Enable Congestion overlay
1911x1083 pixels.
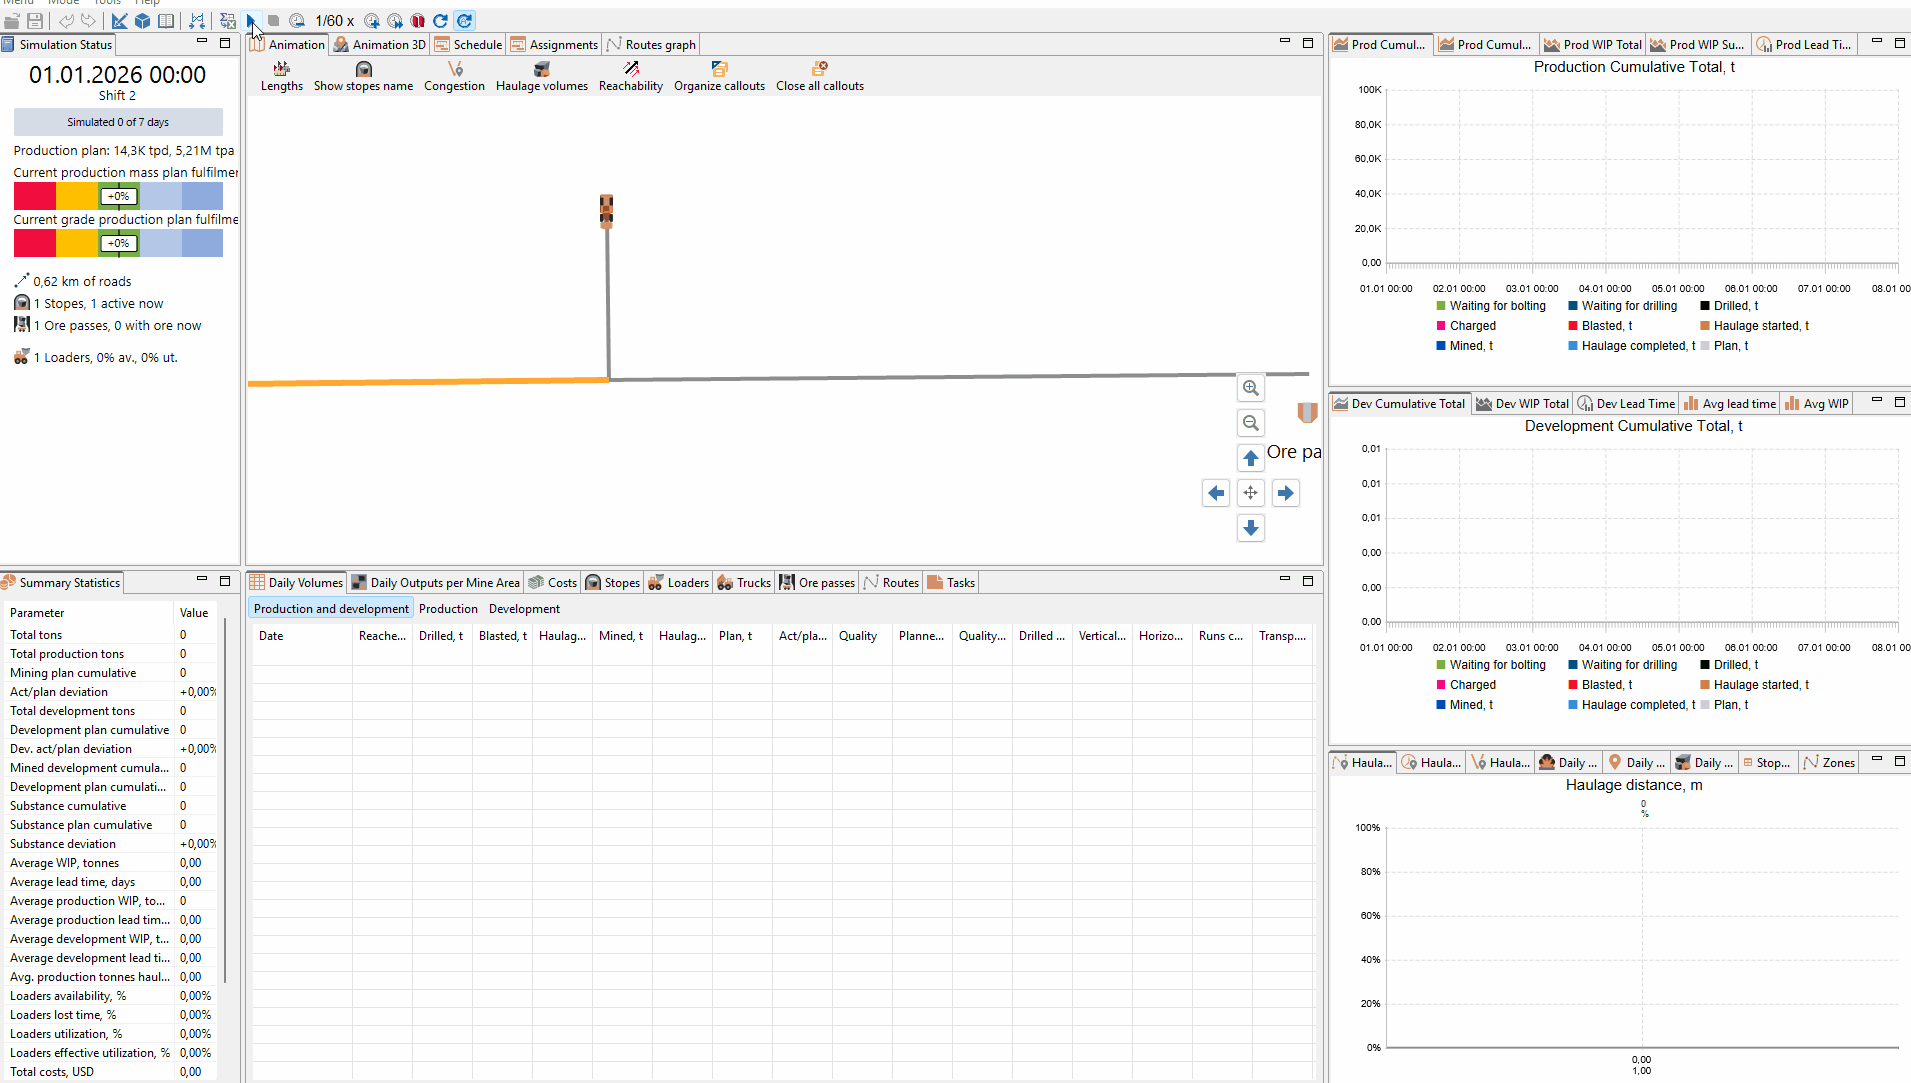[x=454, y=76]
